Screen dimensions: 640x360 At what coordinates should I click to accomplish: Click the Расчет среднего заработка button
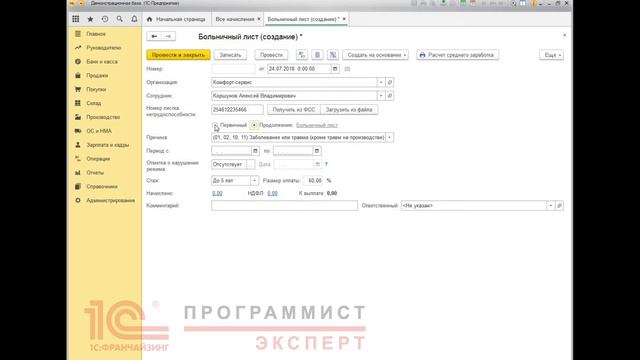458,55
